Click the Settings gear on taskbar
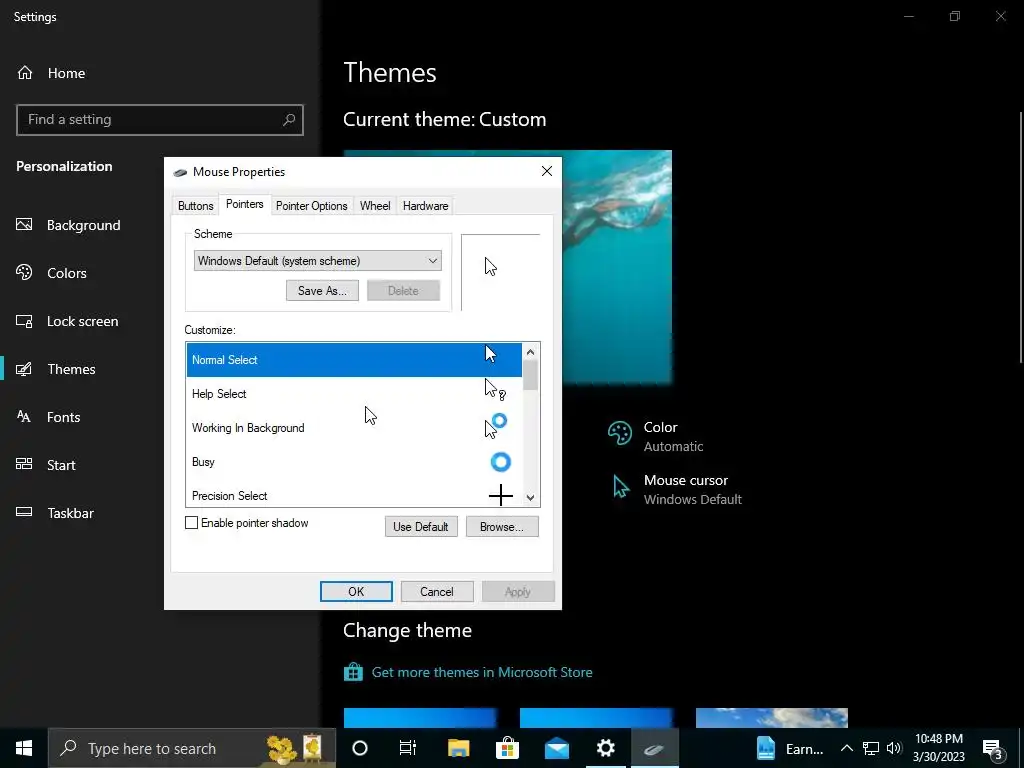 click(x=605, y=748)
